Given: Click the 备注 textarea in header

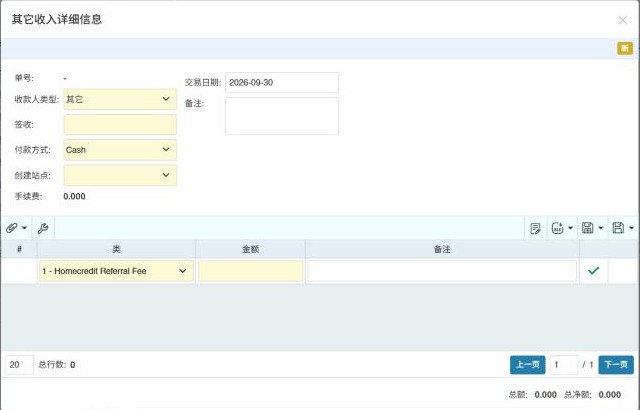Looking at the screenshot, I should (282, 116).
